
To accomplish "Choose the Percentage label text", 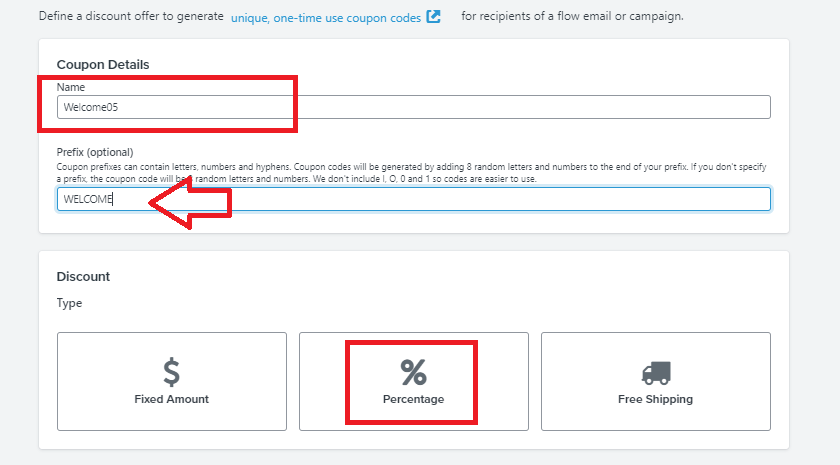I will tap(414, 399).
